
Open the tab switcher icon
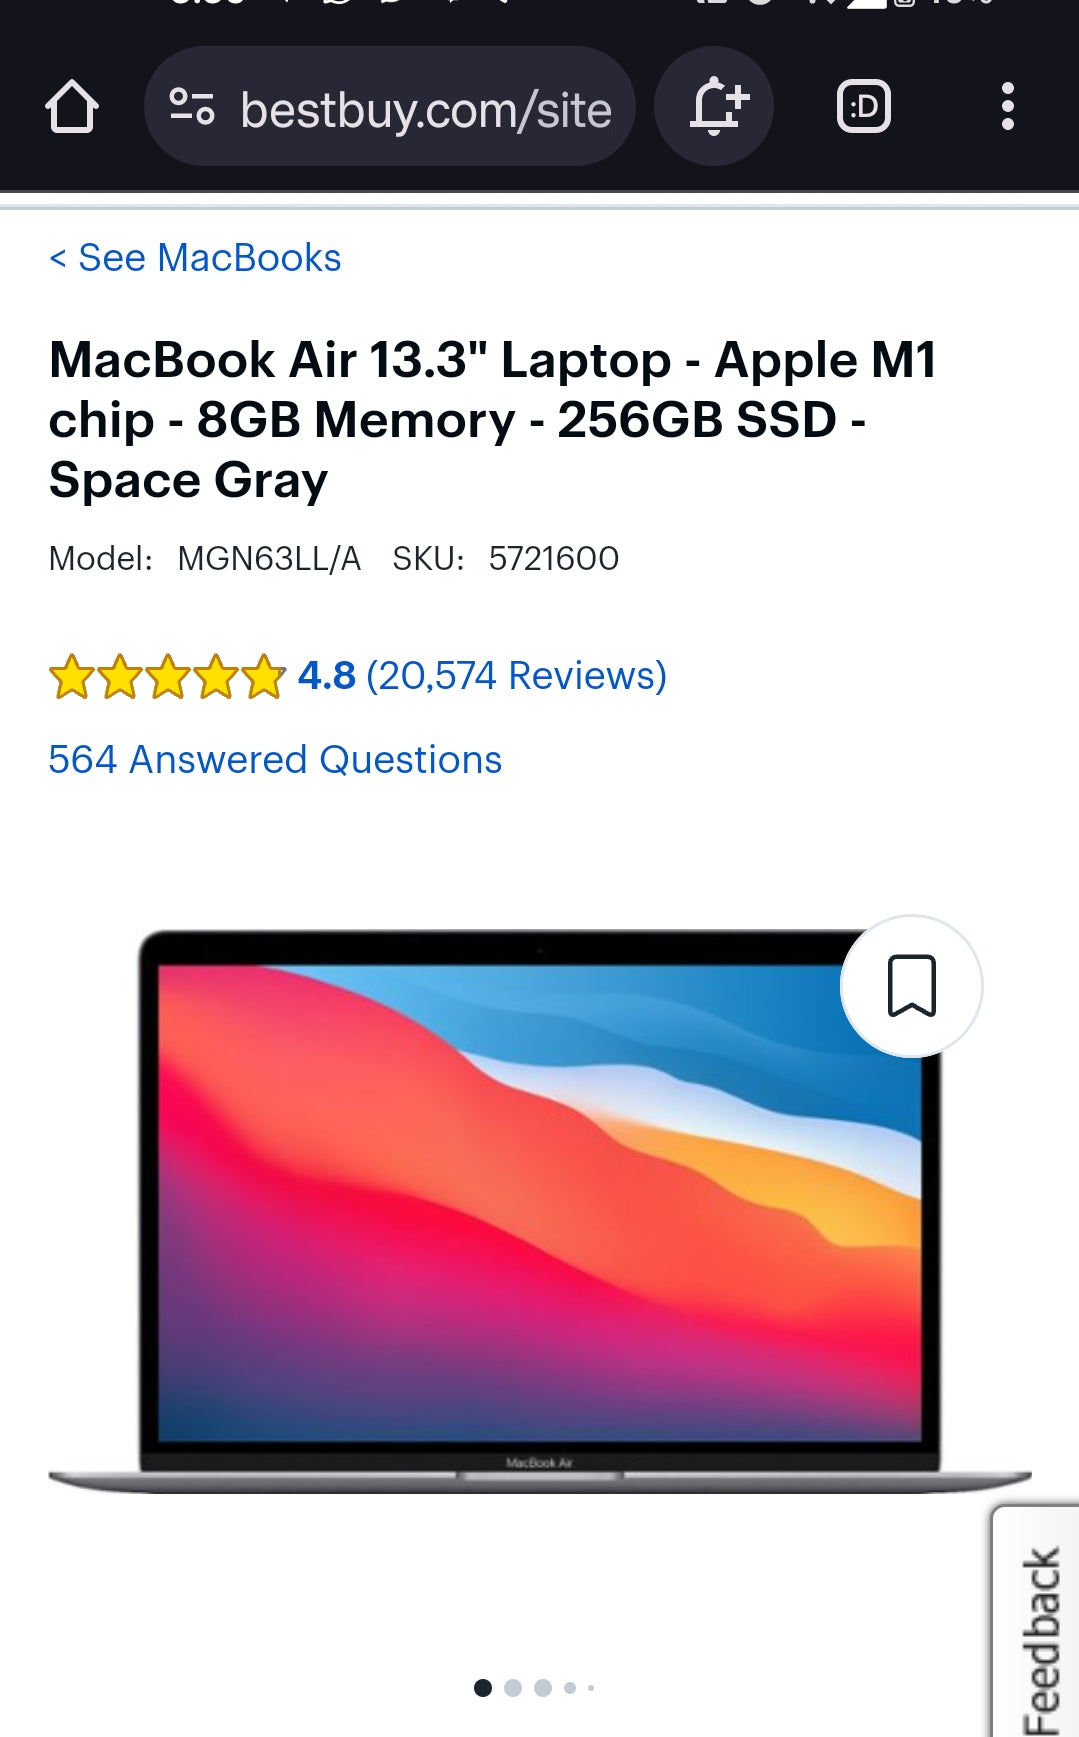[863, 106]
